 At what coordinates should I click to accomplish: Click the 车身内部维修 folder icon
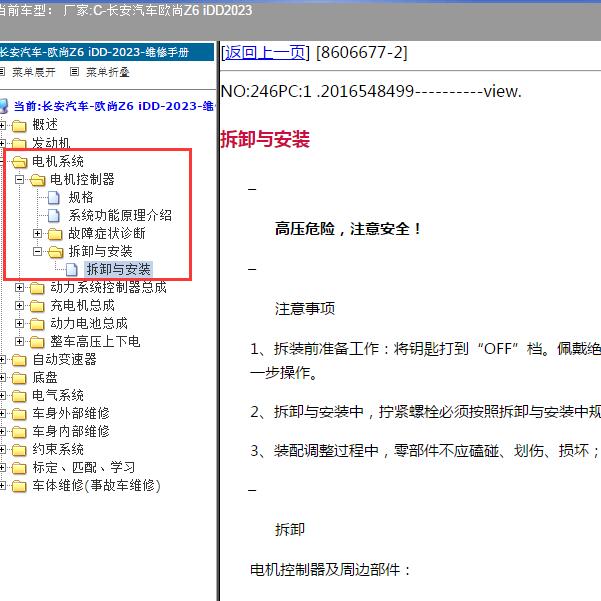(x=19, y=432)
